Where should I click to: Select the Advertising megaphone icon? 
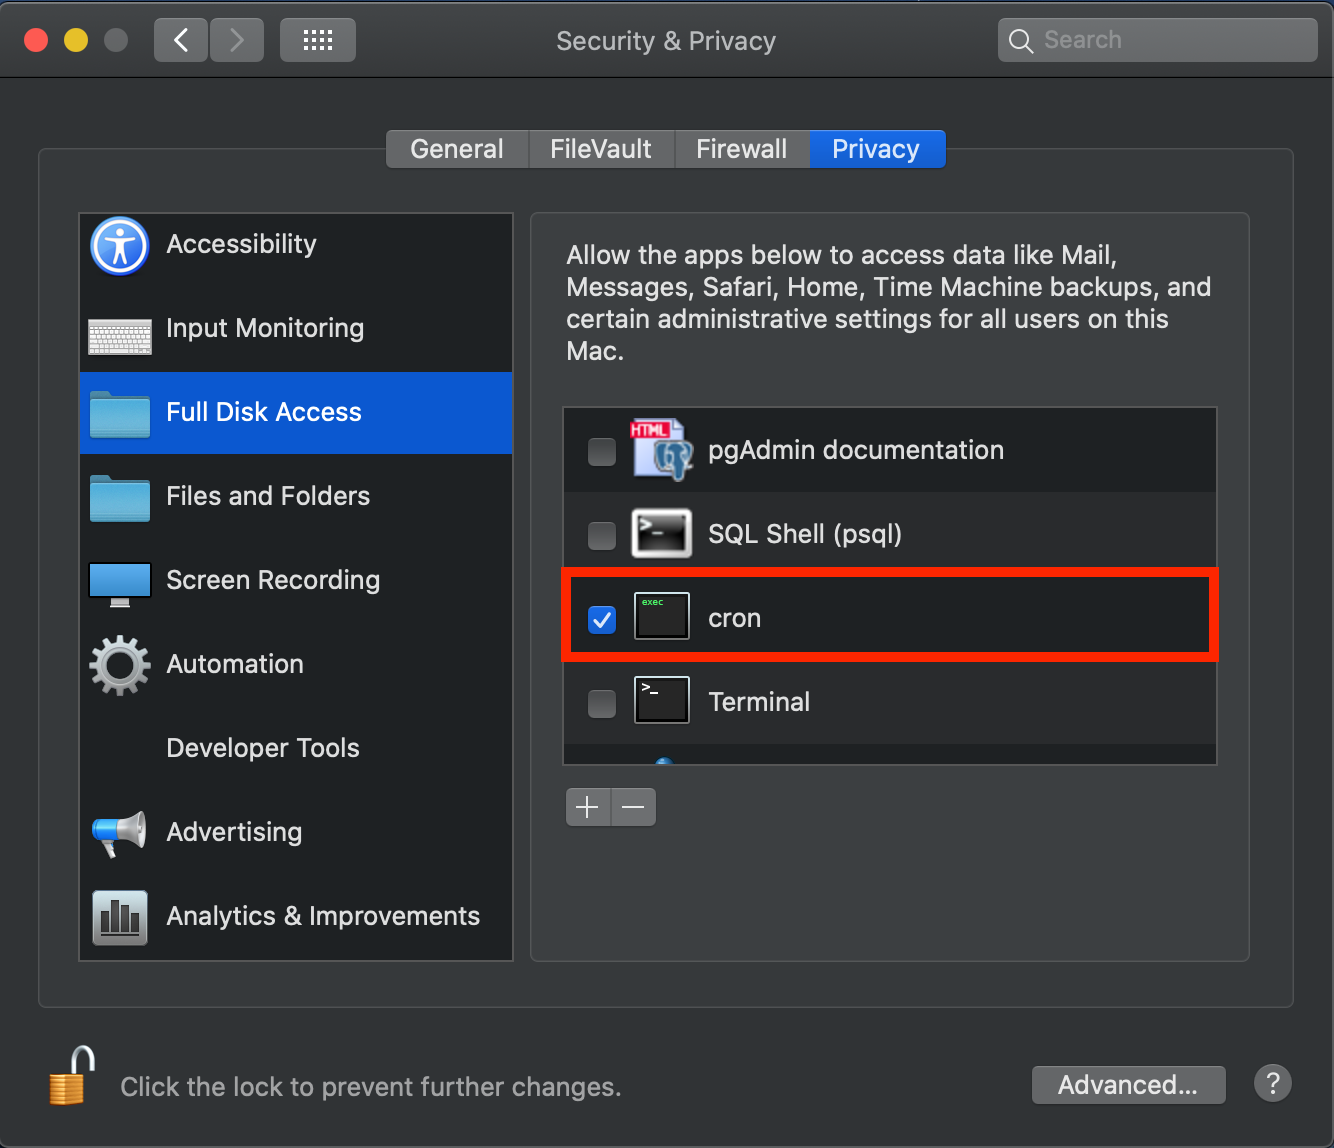[120, 833]
